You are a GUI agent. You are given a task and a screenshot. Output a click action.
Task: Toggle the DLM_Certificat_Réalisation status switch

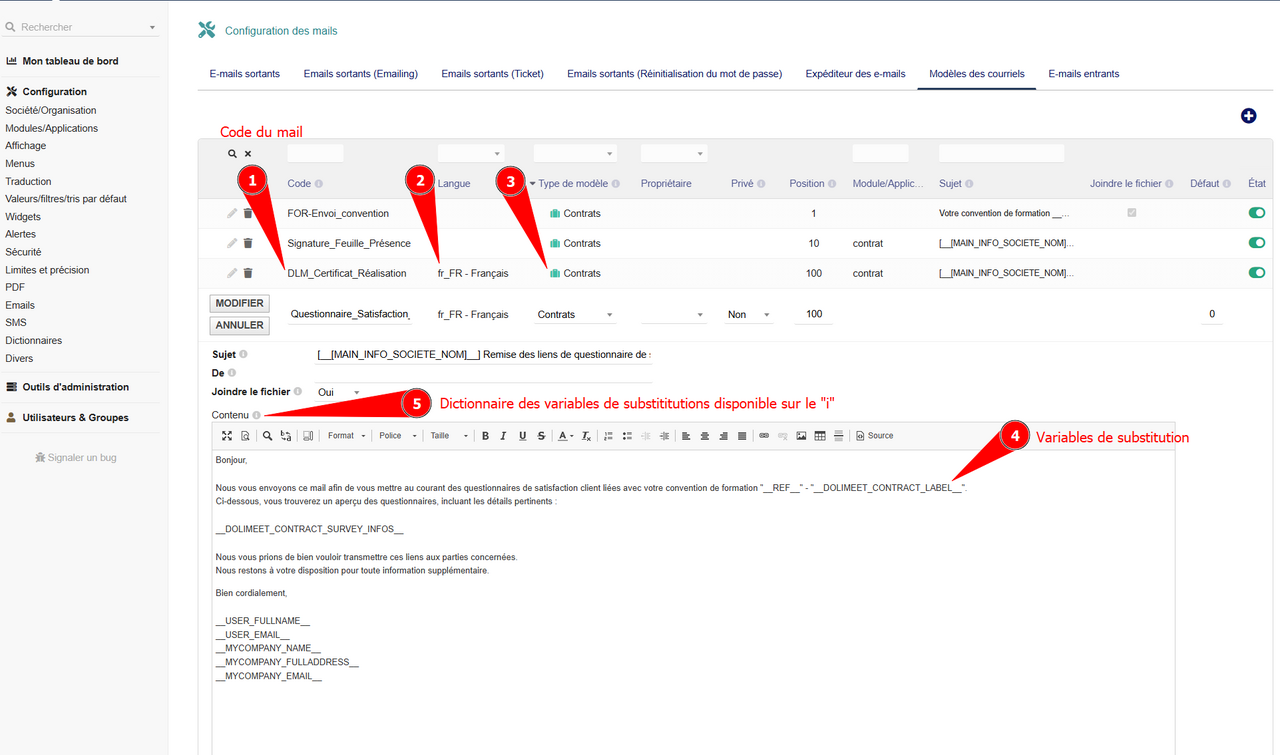coord(1256,273)
